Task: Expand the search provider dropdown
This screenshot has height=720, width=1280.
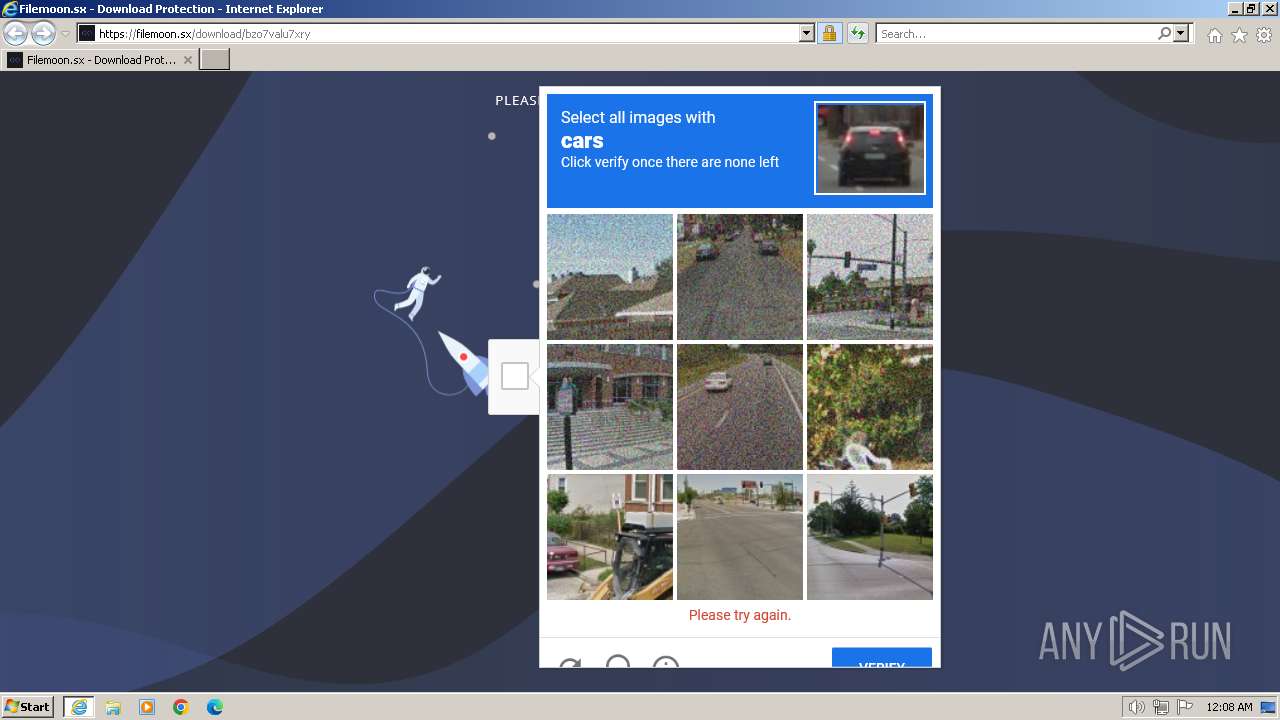Action: [x=1181, y=34]
